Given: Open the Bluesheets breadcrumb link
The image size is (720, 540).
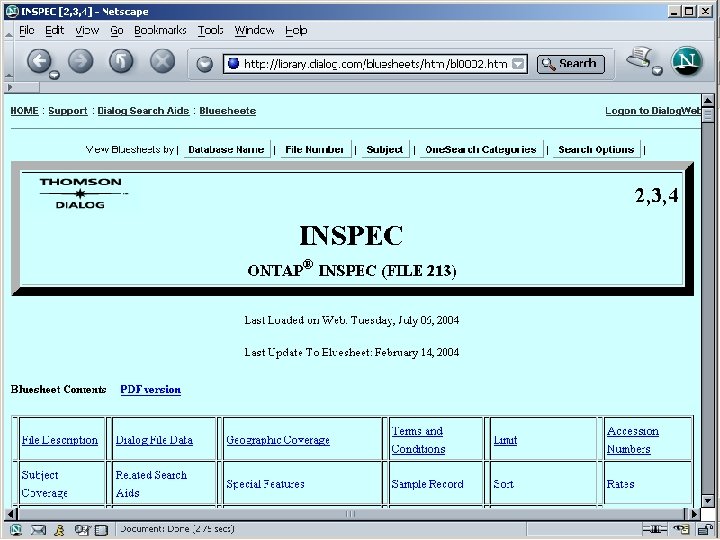Looking at the screenshot, I should pos(227,111).
